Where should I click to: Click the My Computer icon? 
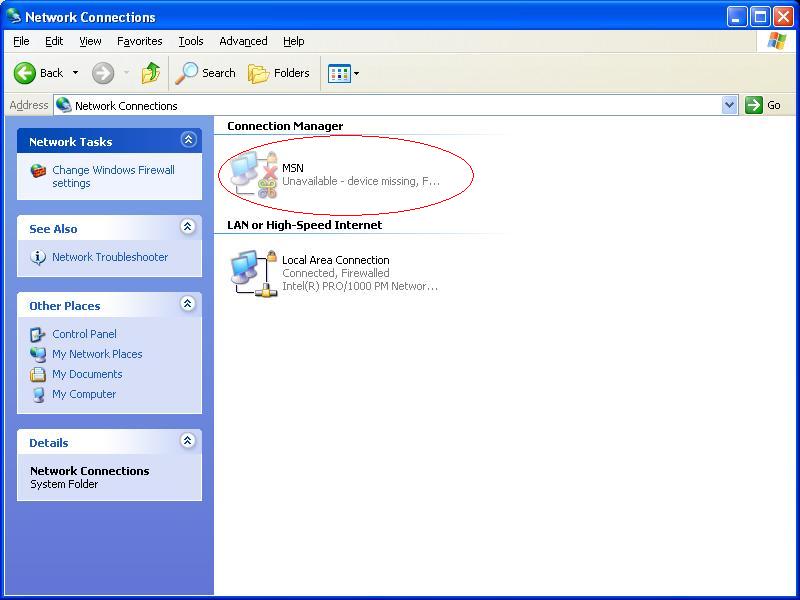pyautogui.click(x=38, y=395)
